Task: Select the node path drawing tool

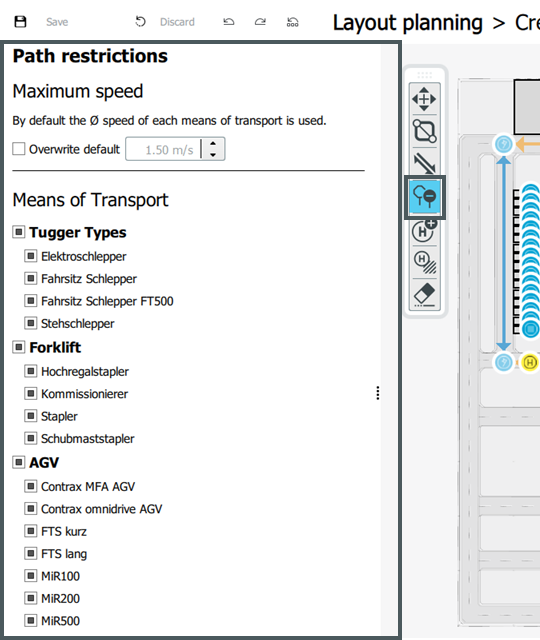Action: tap(424, 131)
